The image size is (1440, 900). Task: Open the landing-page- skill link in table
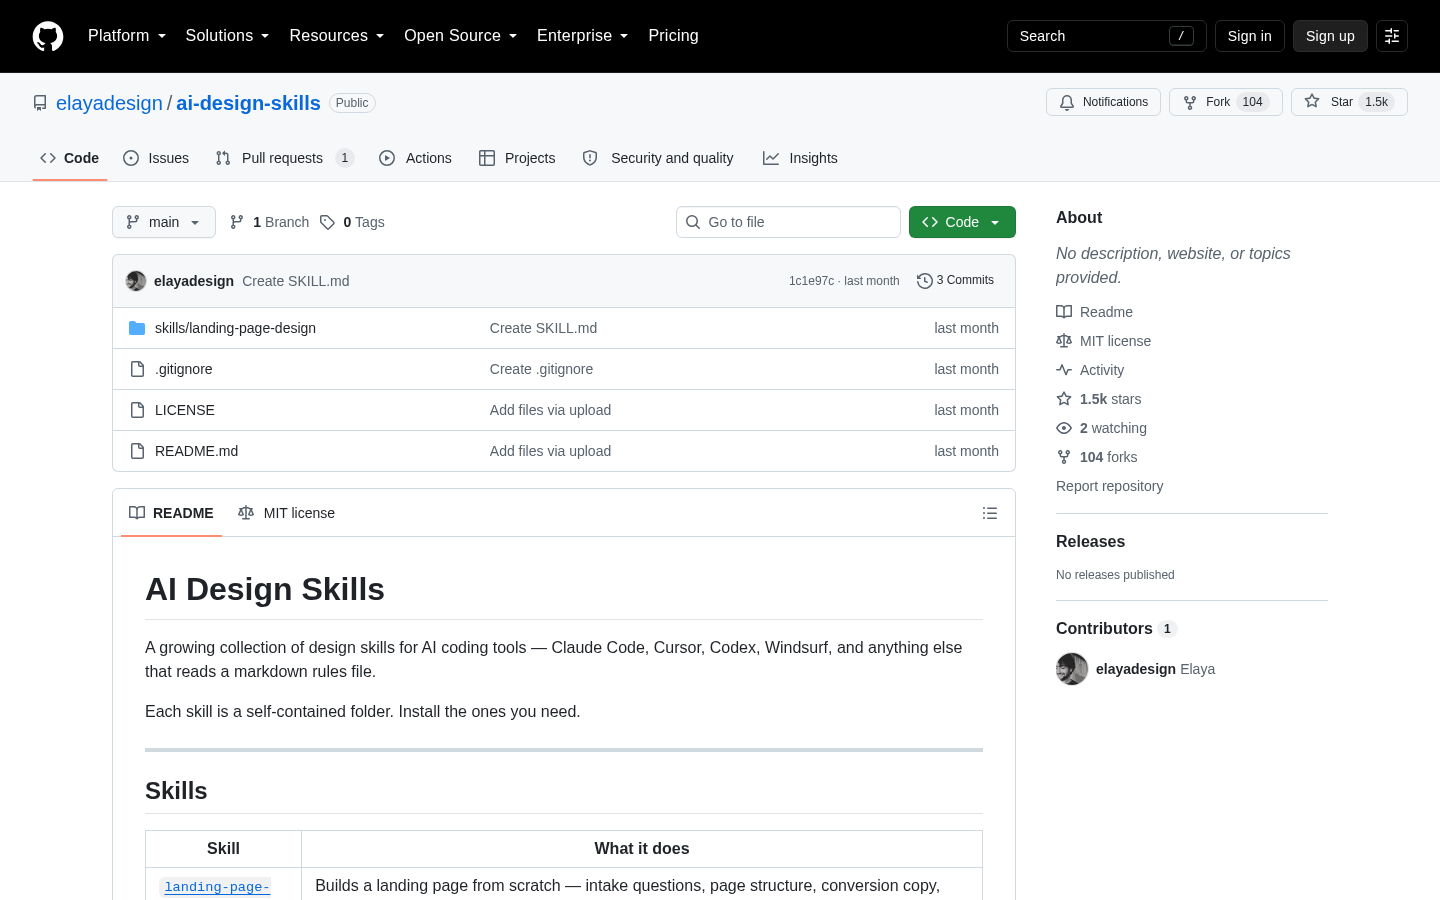click(x=217, y=887)
